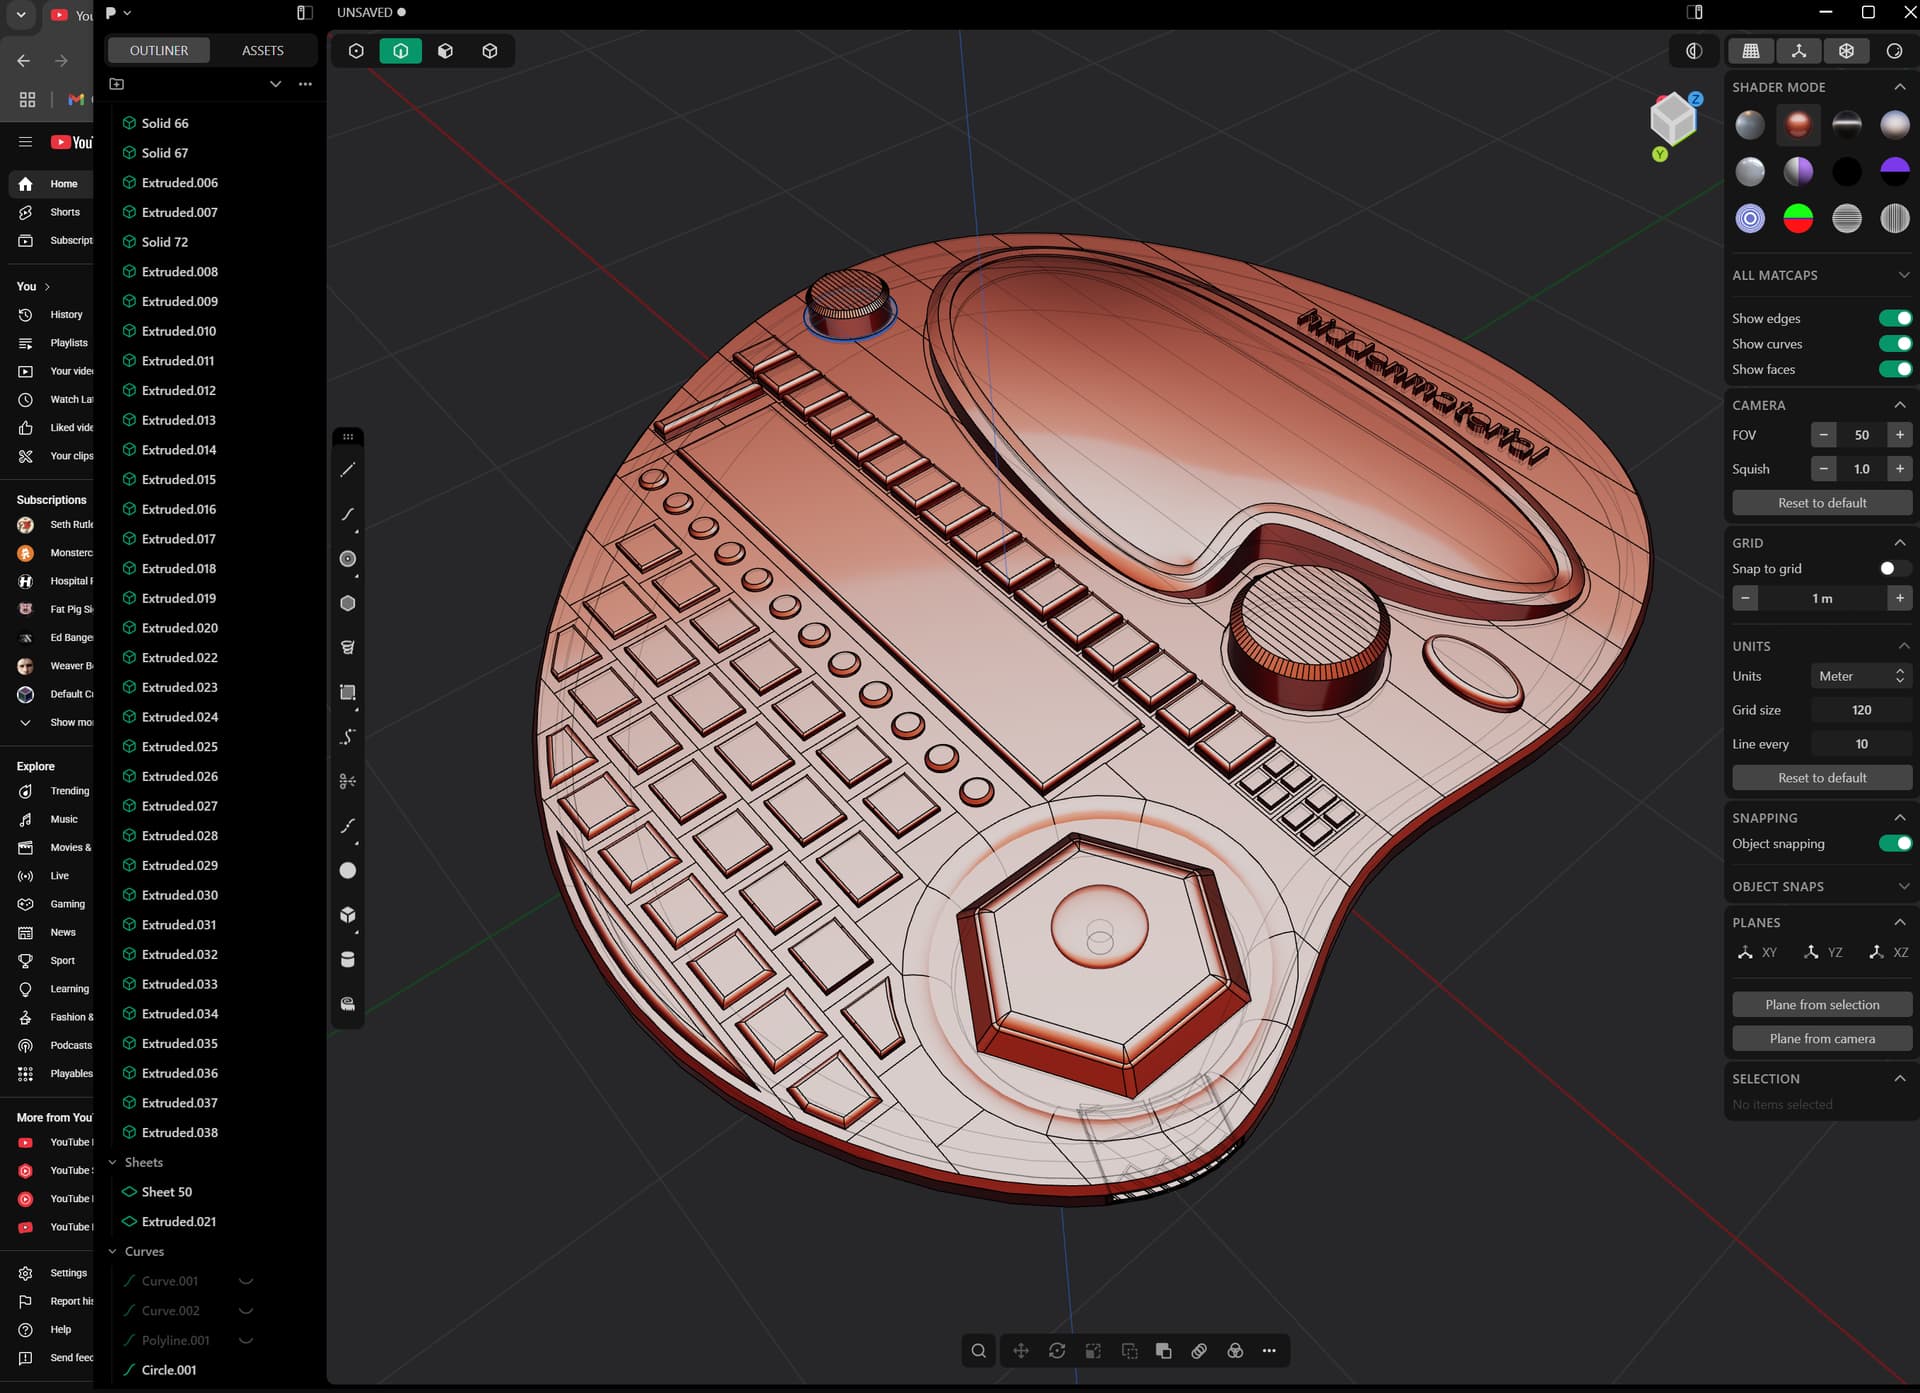
Task: Select the Line drawing tool
Action: click(348, 470)
